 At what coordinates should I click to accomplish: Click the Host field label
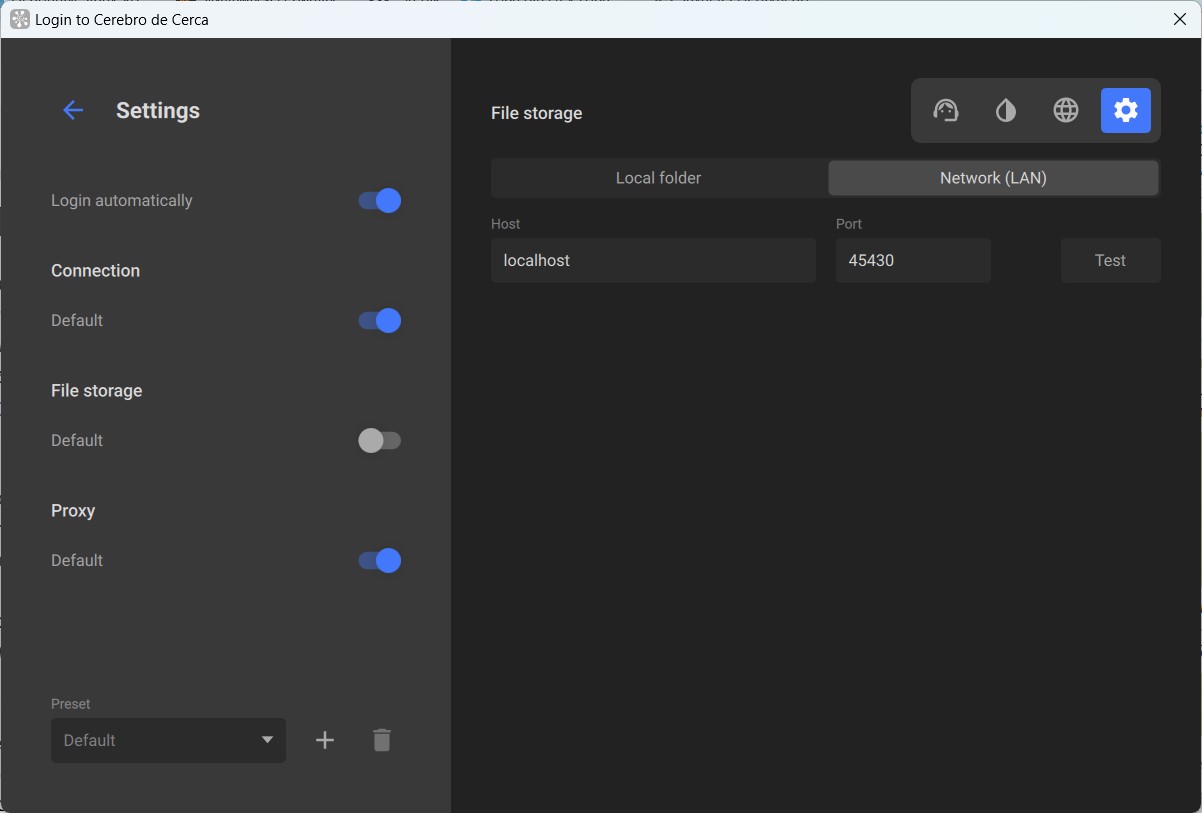point(506,224)
